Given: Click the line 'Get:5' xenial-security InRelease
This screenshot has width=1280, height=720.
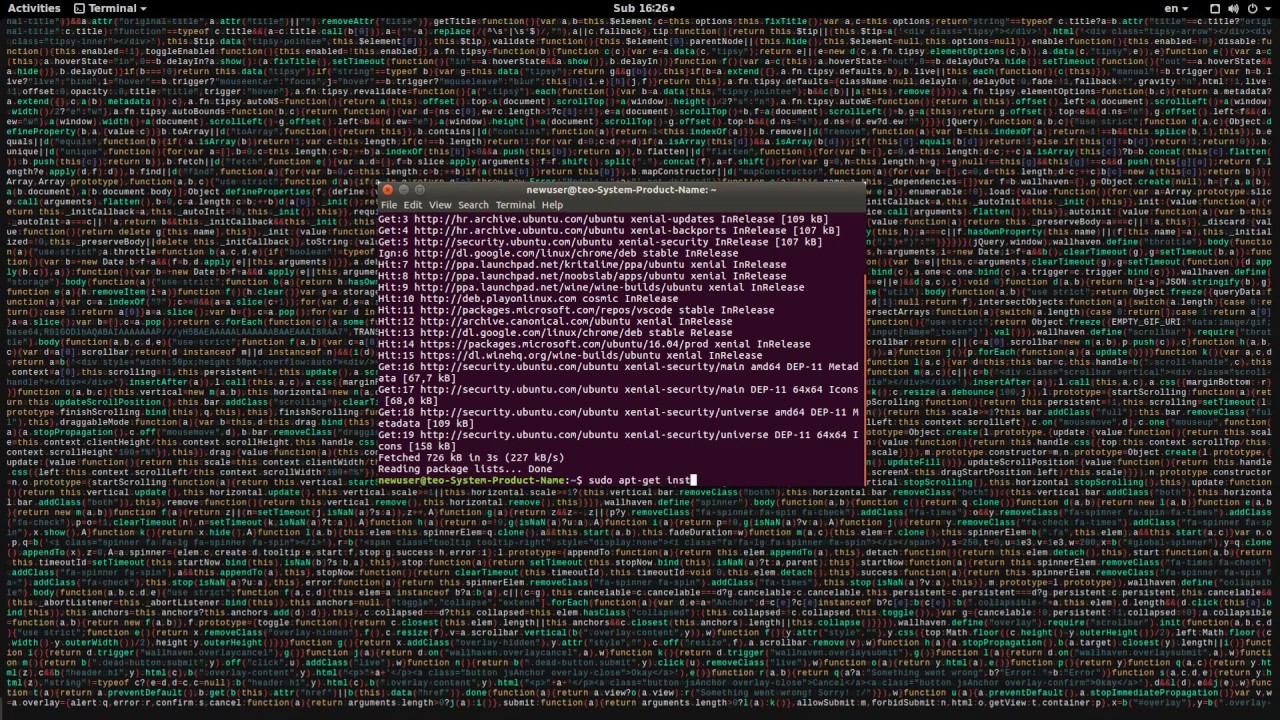Looking at the screenshot, I should (600, 242).
